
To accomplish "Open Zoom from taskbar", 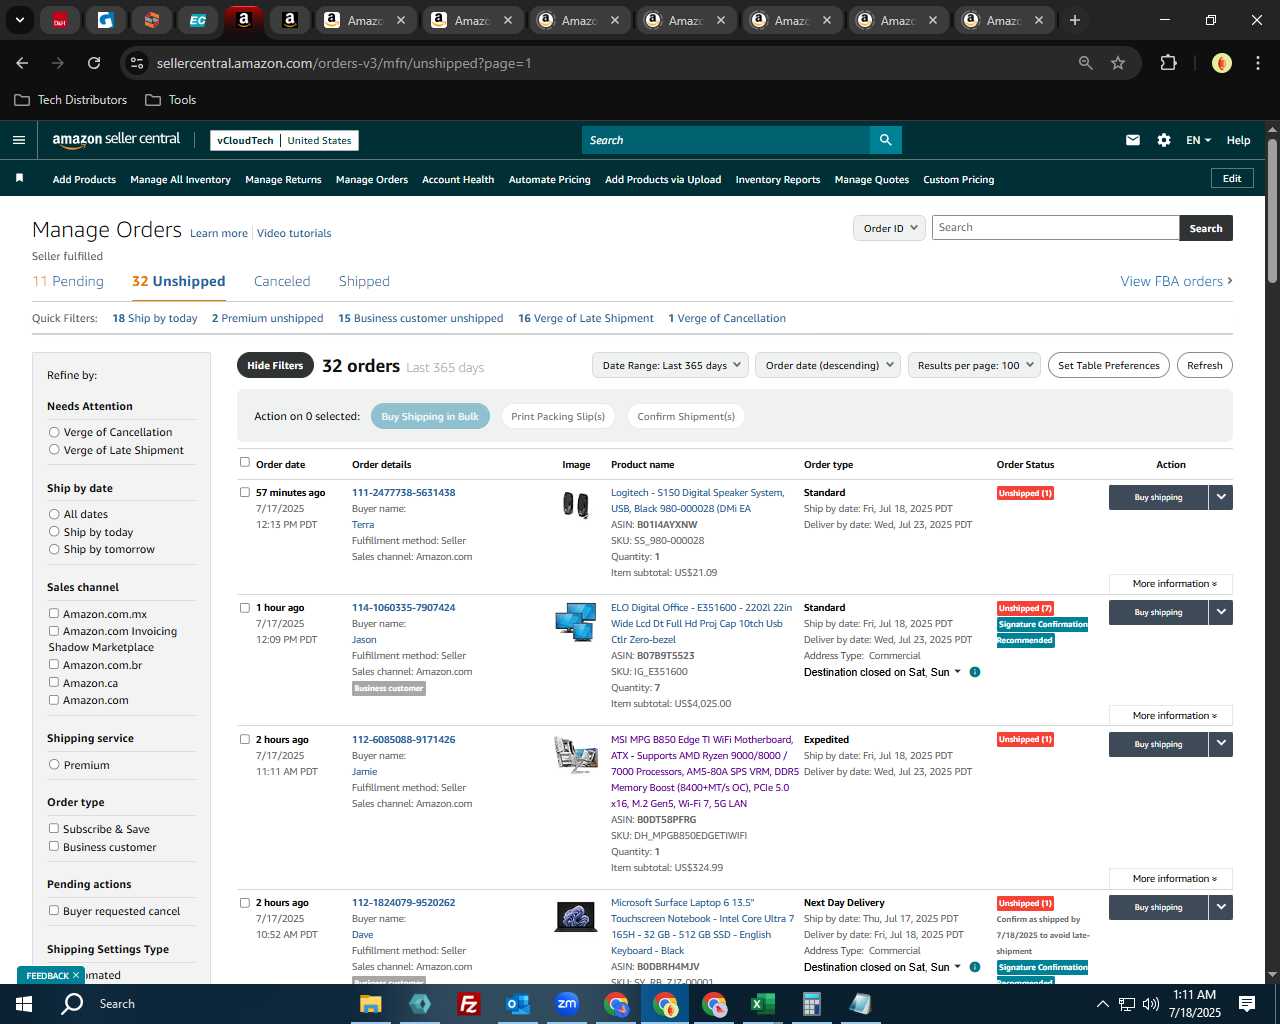I will pos(567,1004).
